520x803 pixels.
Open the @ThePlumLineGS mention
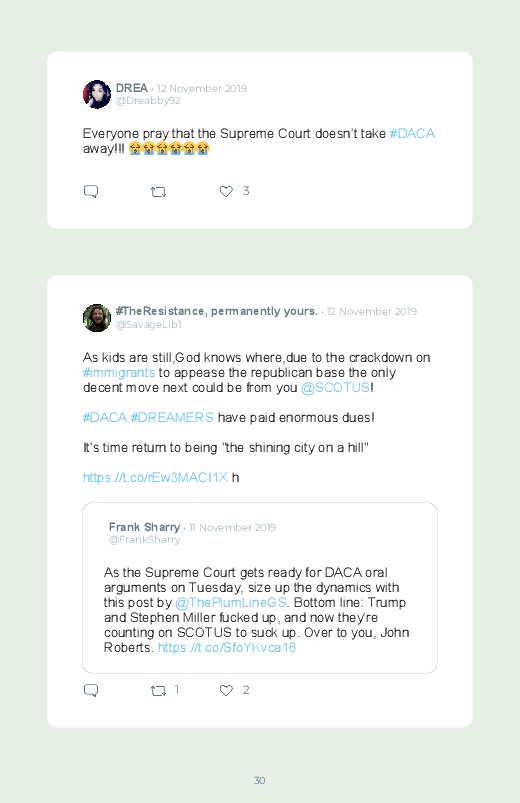[231, 602]
